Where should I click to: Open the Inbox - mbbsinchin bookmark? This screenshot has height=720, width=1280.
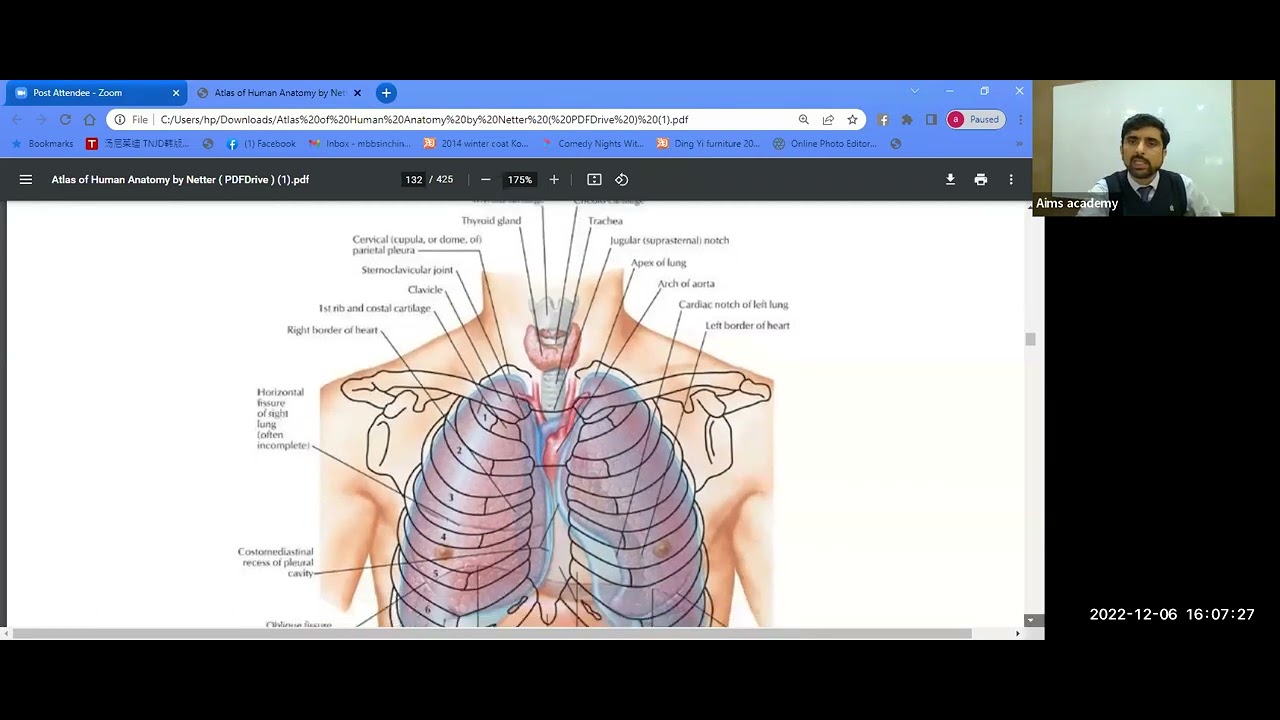coord(360,144)
